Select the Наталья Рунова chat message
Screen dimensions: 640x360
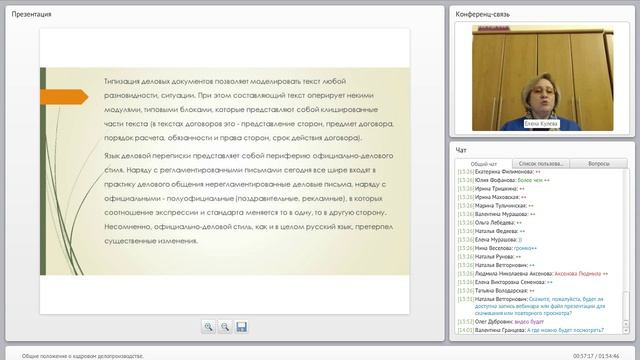pos(489,257)
